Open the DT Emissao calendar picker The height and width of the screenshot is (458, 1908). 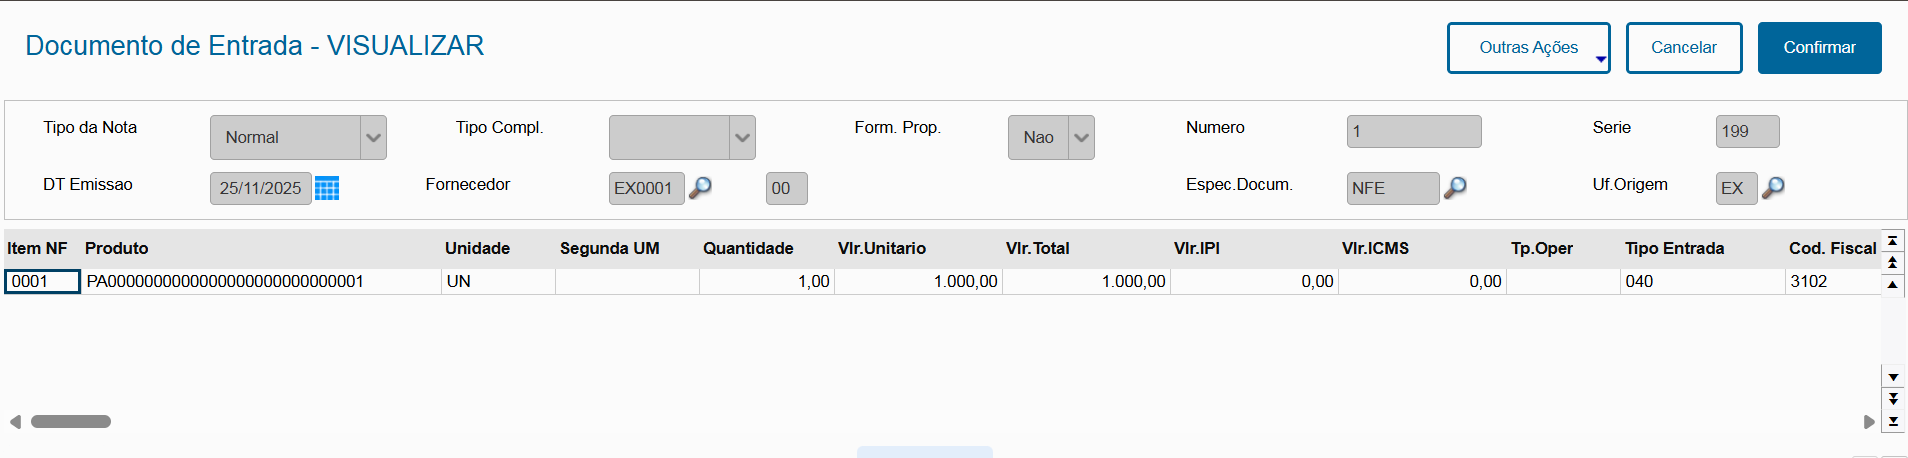pos(327,188)
